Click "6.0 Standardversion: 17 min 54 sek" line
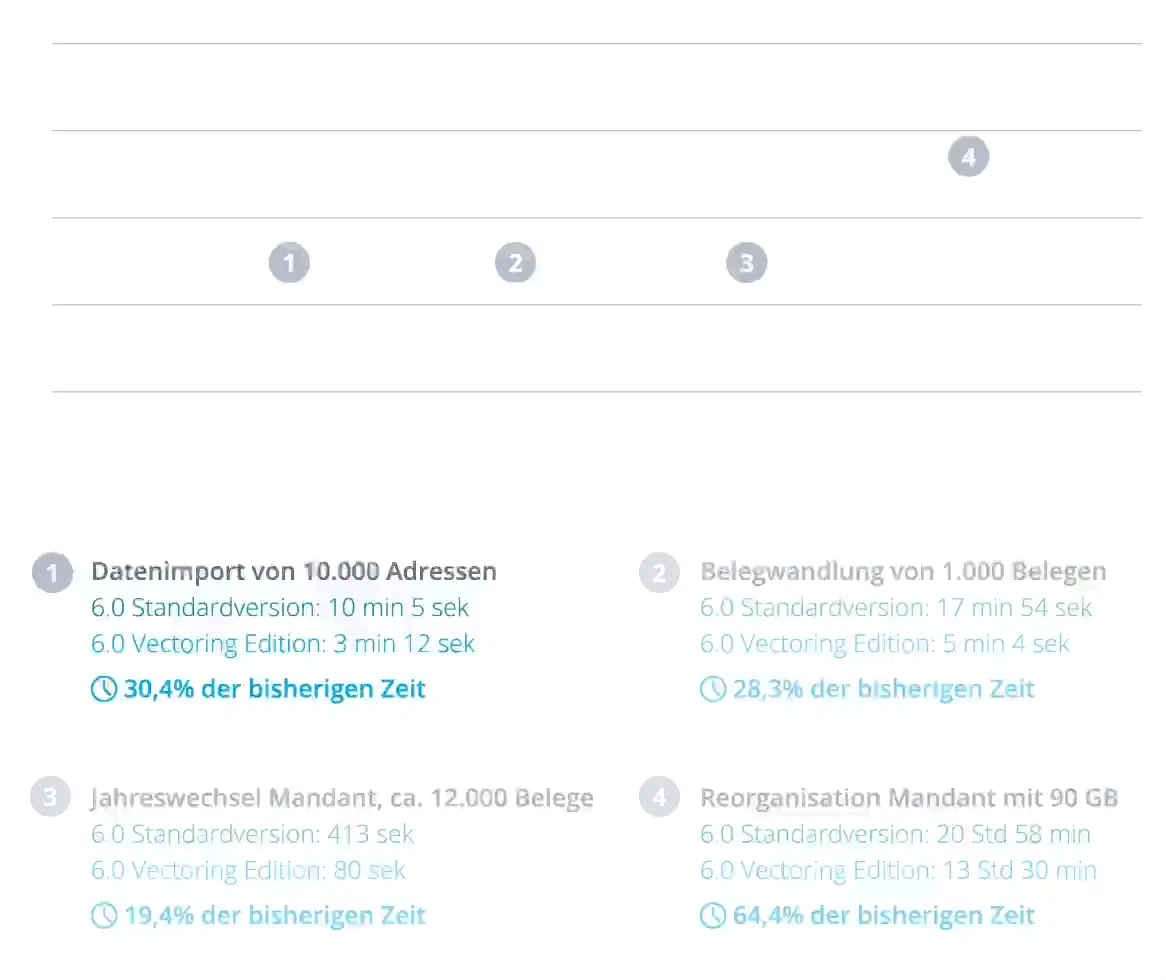This screenshot has height=980, width=1166. tap(896, 608)
